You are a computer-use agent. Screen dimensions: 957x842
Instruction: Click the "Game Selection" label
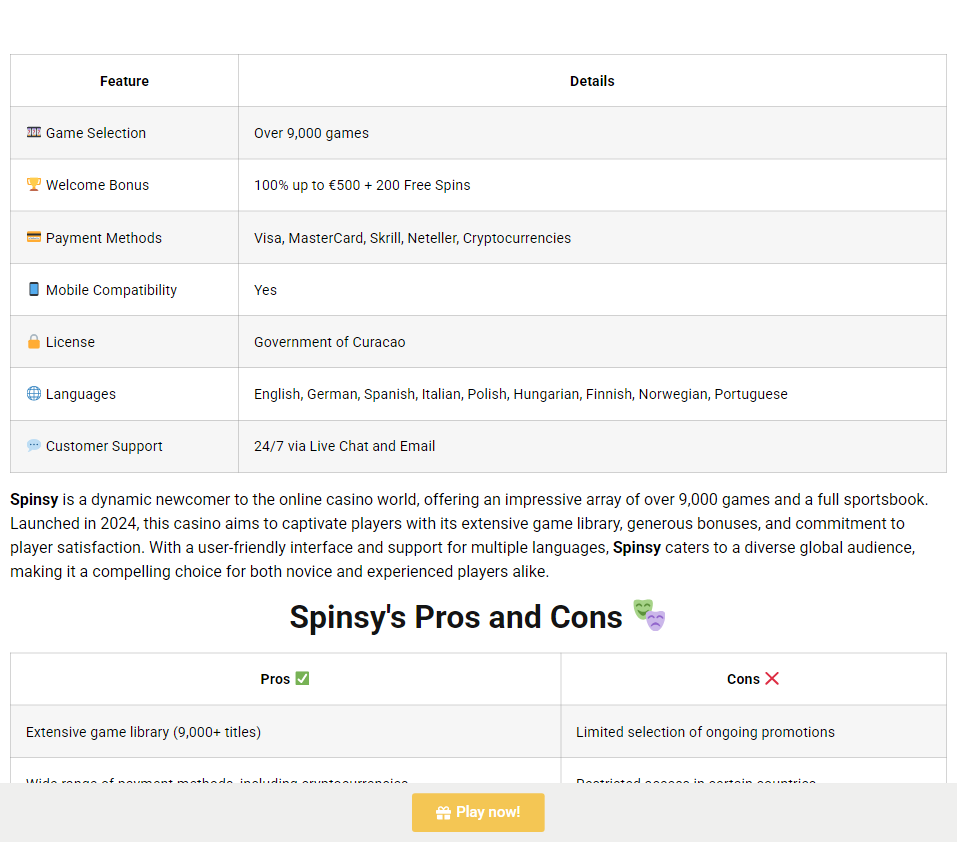[x=96, y=133]
